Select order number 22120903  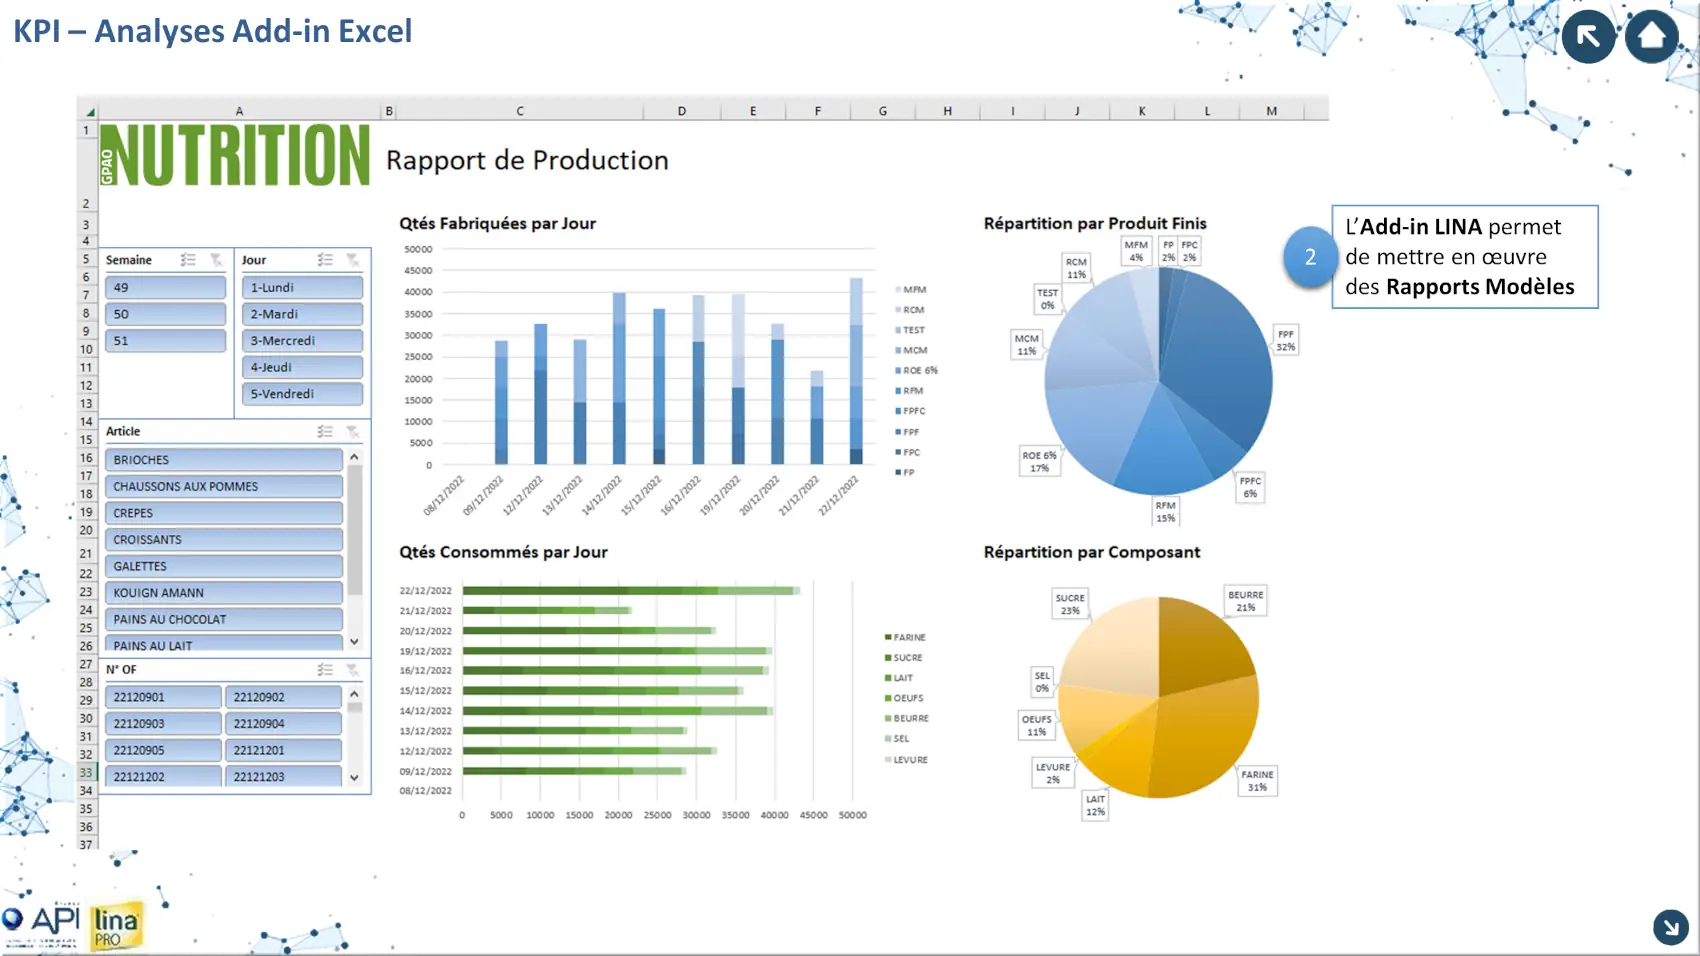coord(163,724)
